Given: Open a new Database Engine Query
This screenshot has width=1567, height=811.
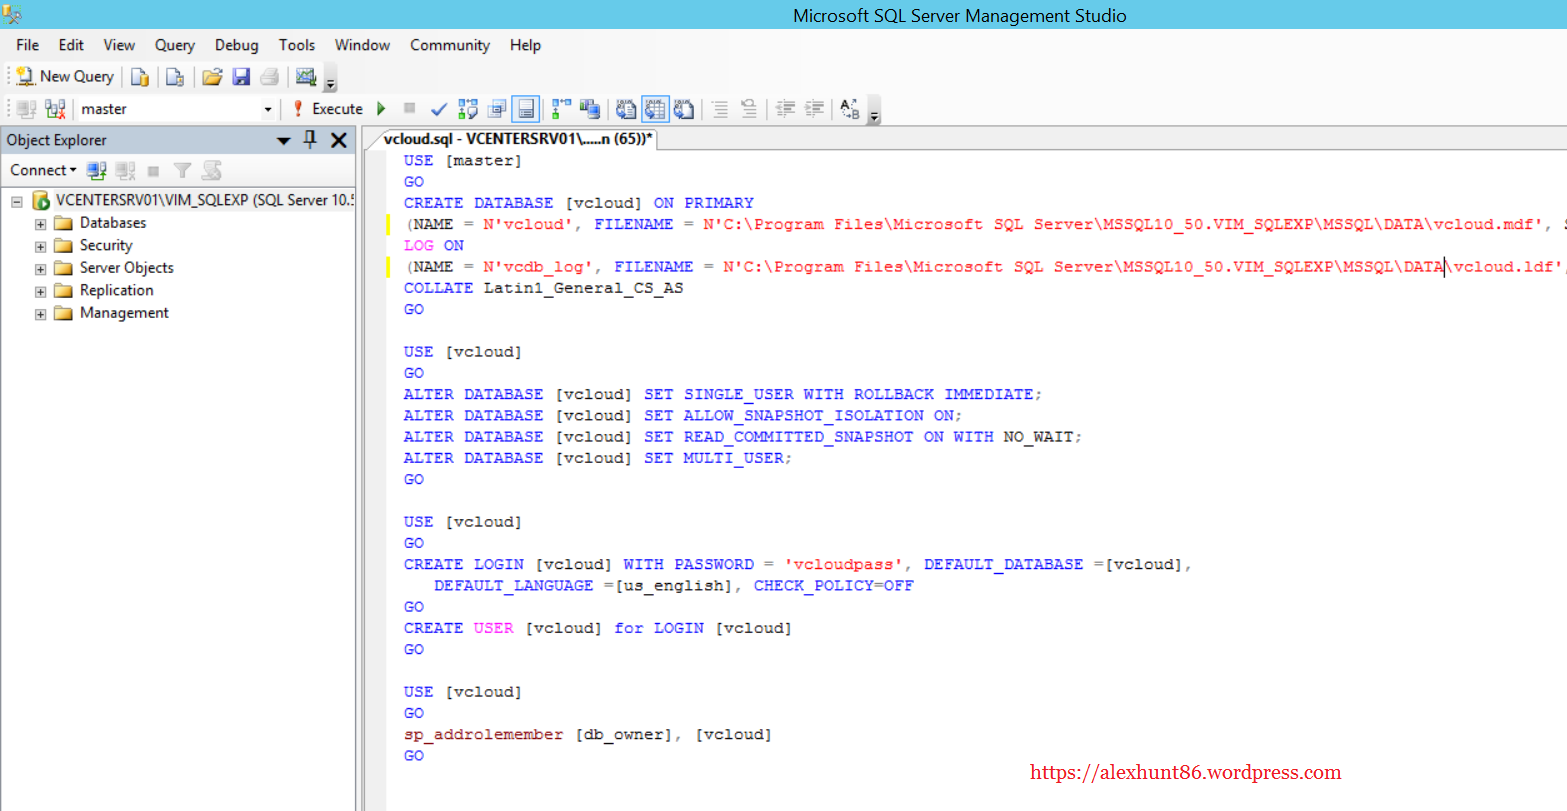Looking at the screenshot, I should click(140, 77).
